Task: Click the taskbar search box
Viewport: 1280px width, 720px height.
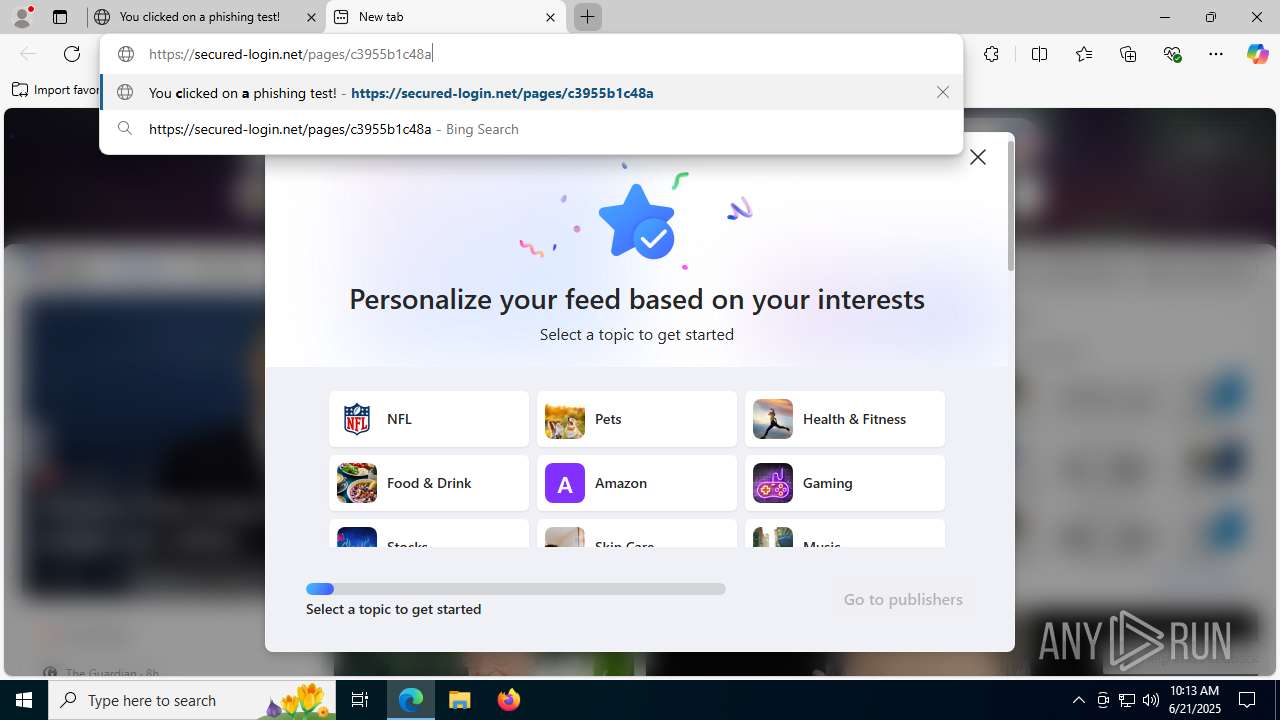Action: pyautogui.click(x=194, y=700)
